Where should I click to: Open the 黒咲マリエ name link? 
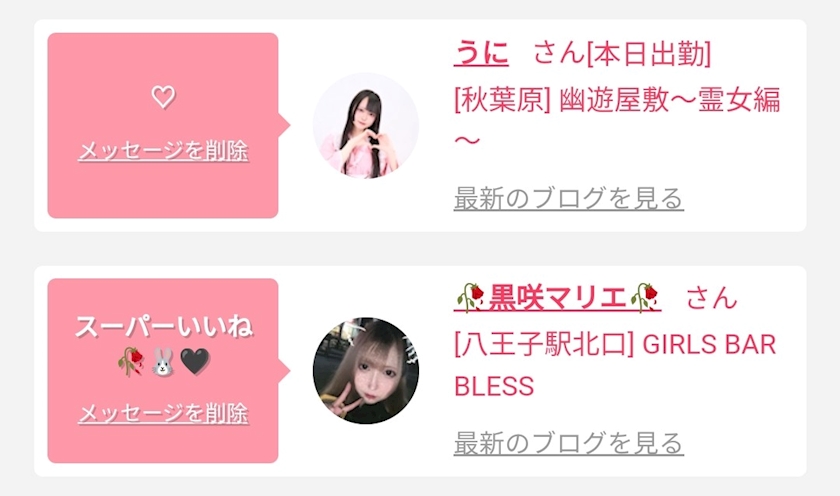pos(557,298)
